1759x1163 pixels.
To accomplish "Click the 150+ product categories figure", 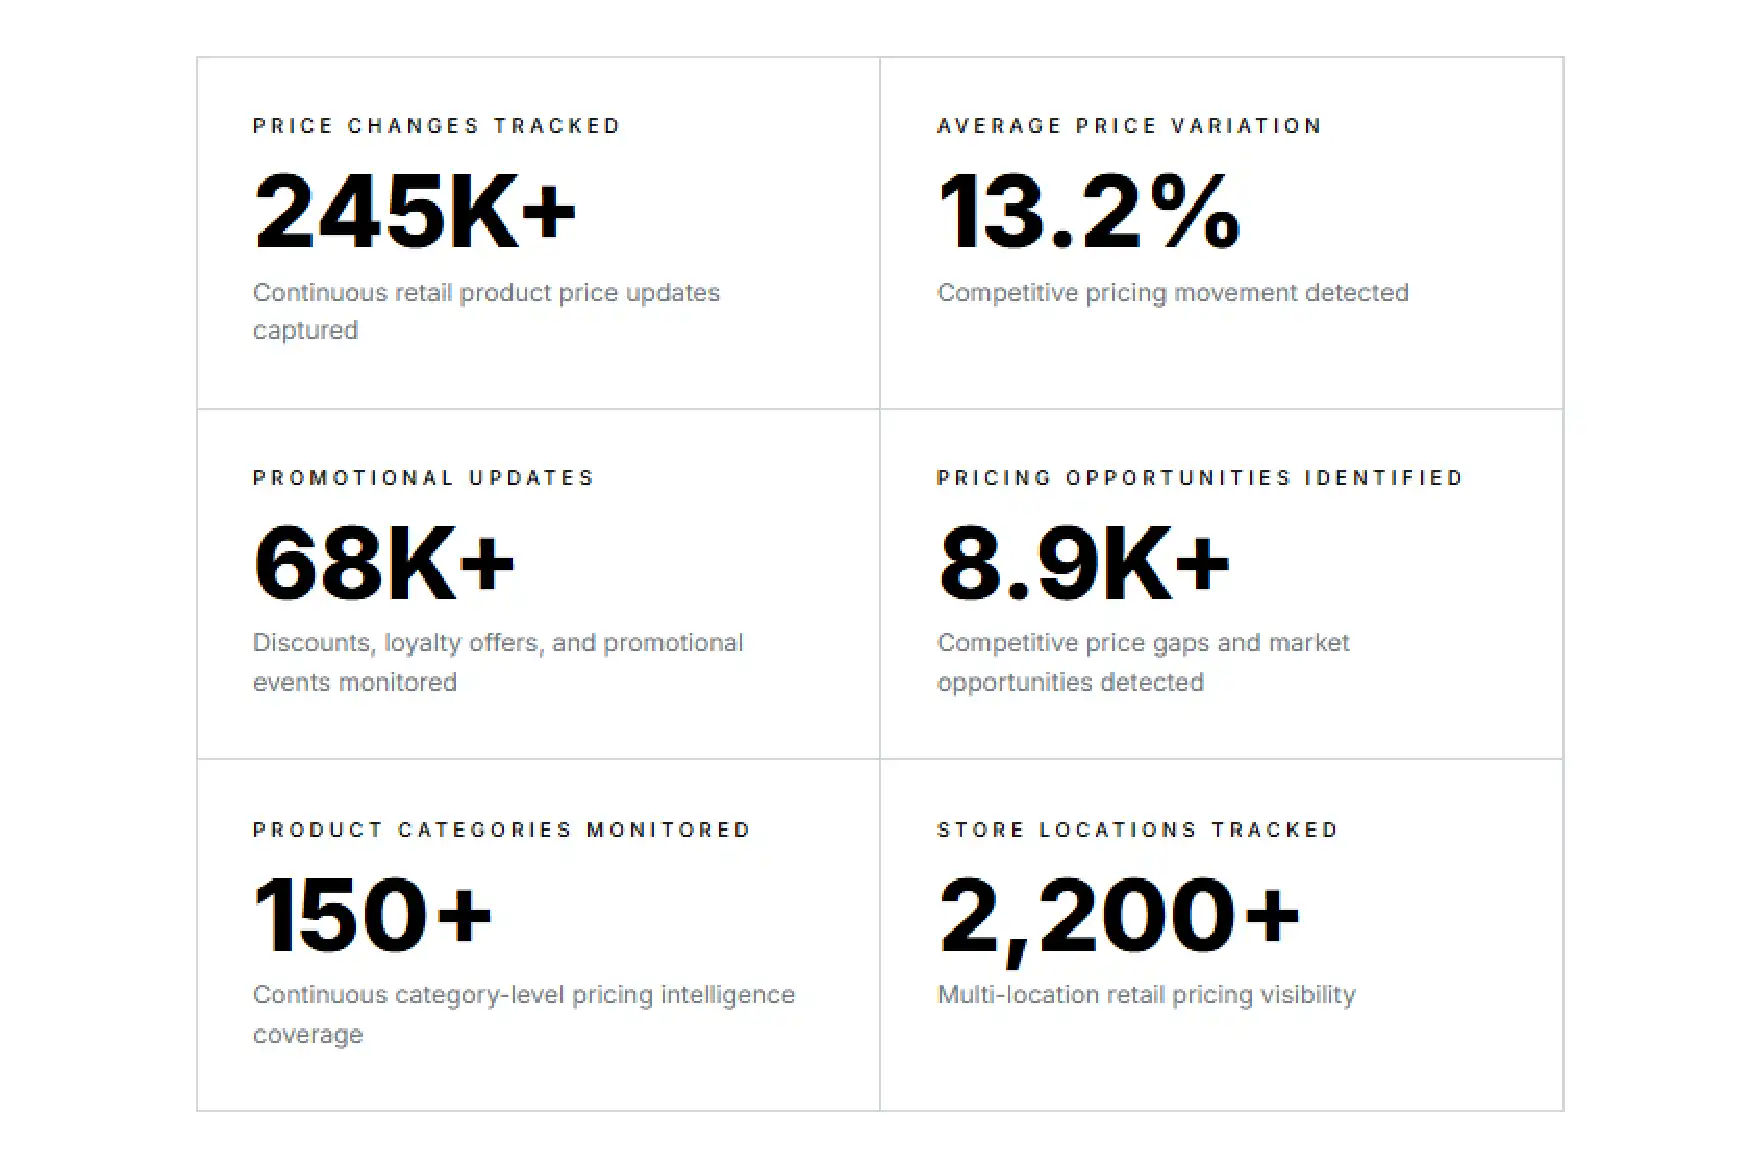I will coord(373,915).
